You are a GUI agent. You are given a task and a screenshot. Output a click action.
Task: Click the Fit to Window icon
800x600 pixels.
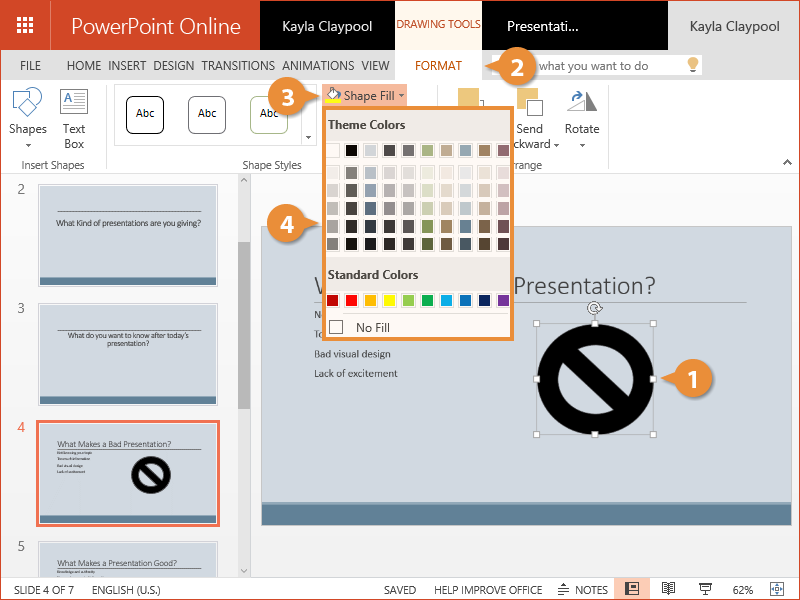pyautogui.click(x=779, y=589)
